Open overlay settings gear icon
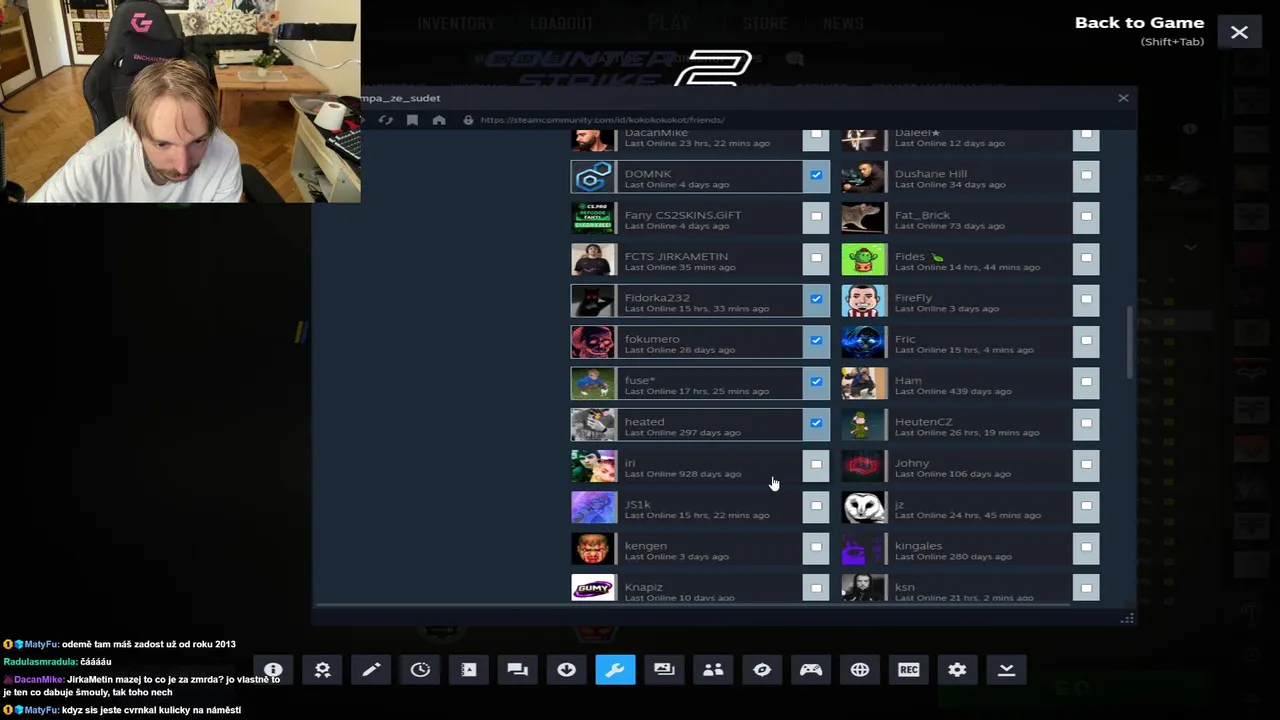The image size is (1280, 720). (957, 670)
